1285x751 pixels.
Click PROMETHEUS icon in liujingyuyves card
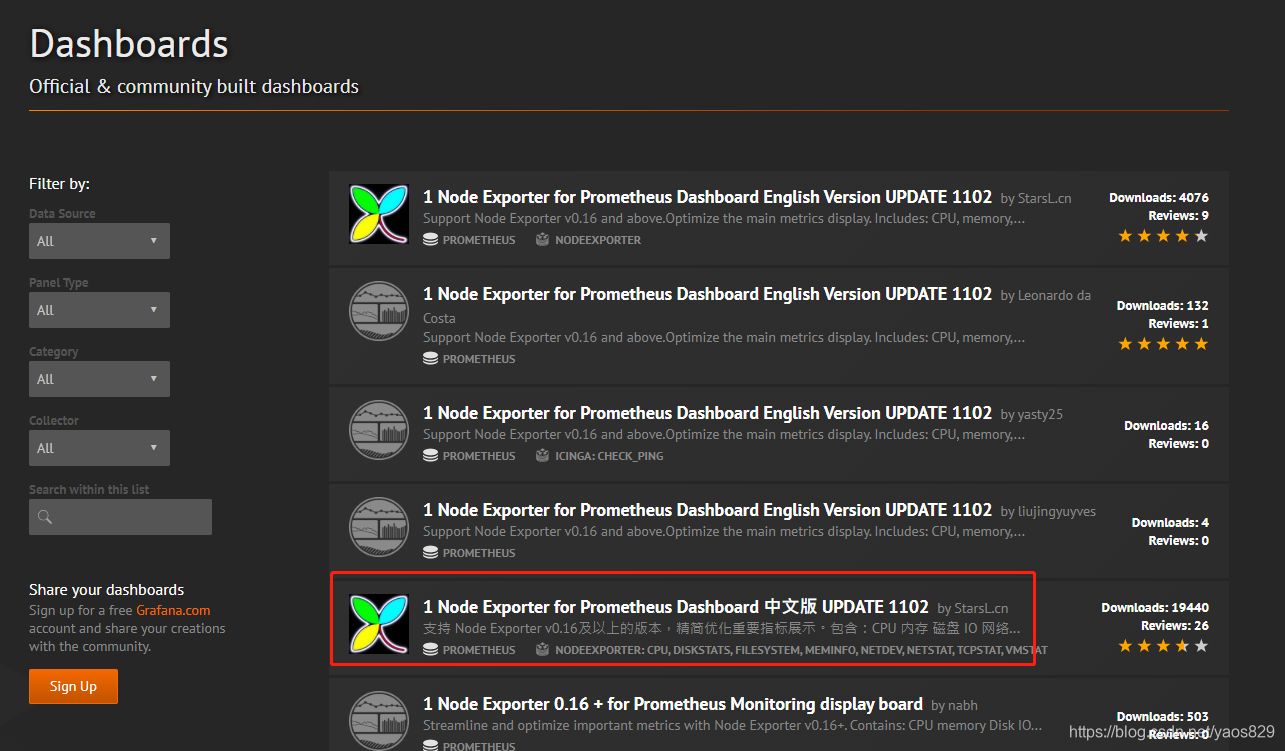pos(430,553)
